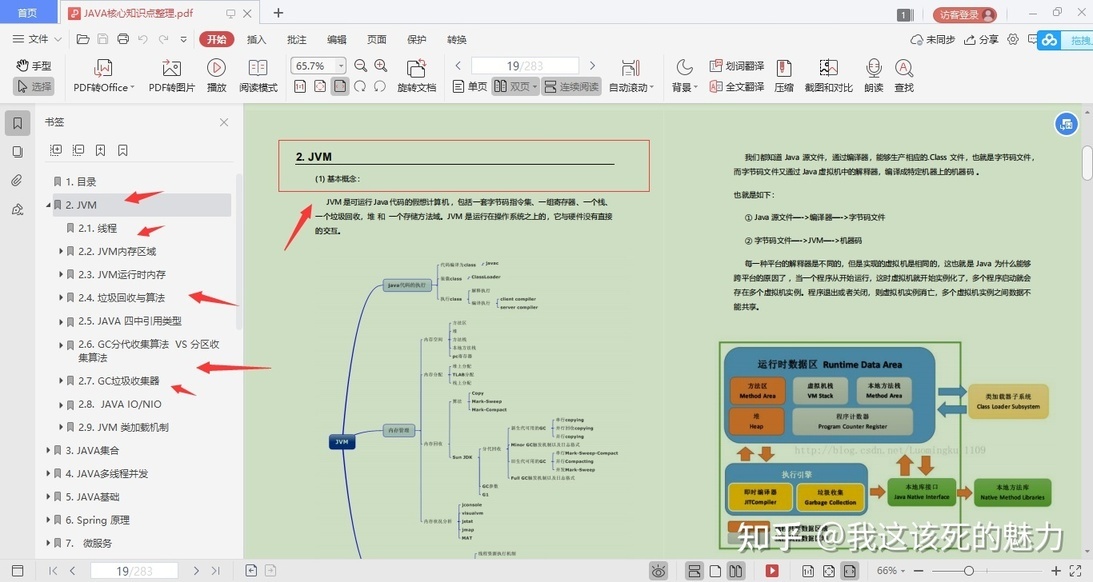Expand the 6. Spring 原理 bookmark
Image resolution: width=1093 pixels, height=582 pixels.
point(48,520)
